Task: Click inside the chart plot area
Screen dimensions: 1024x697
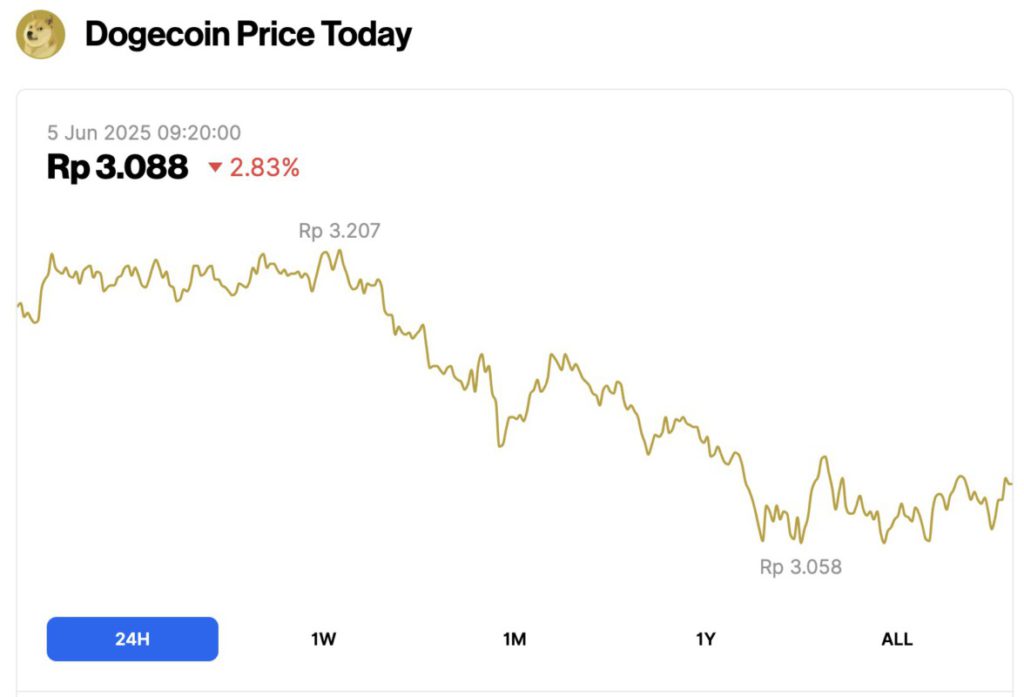Action: pos(512,400)
